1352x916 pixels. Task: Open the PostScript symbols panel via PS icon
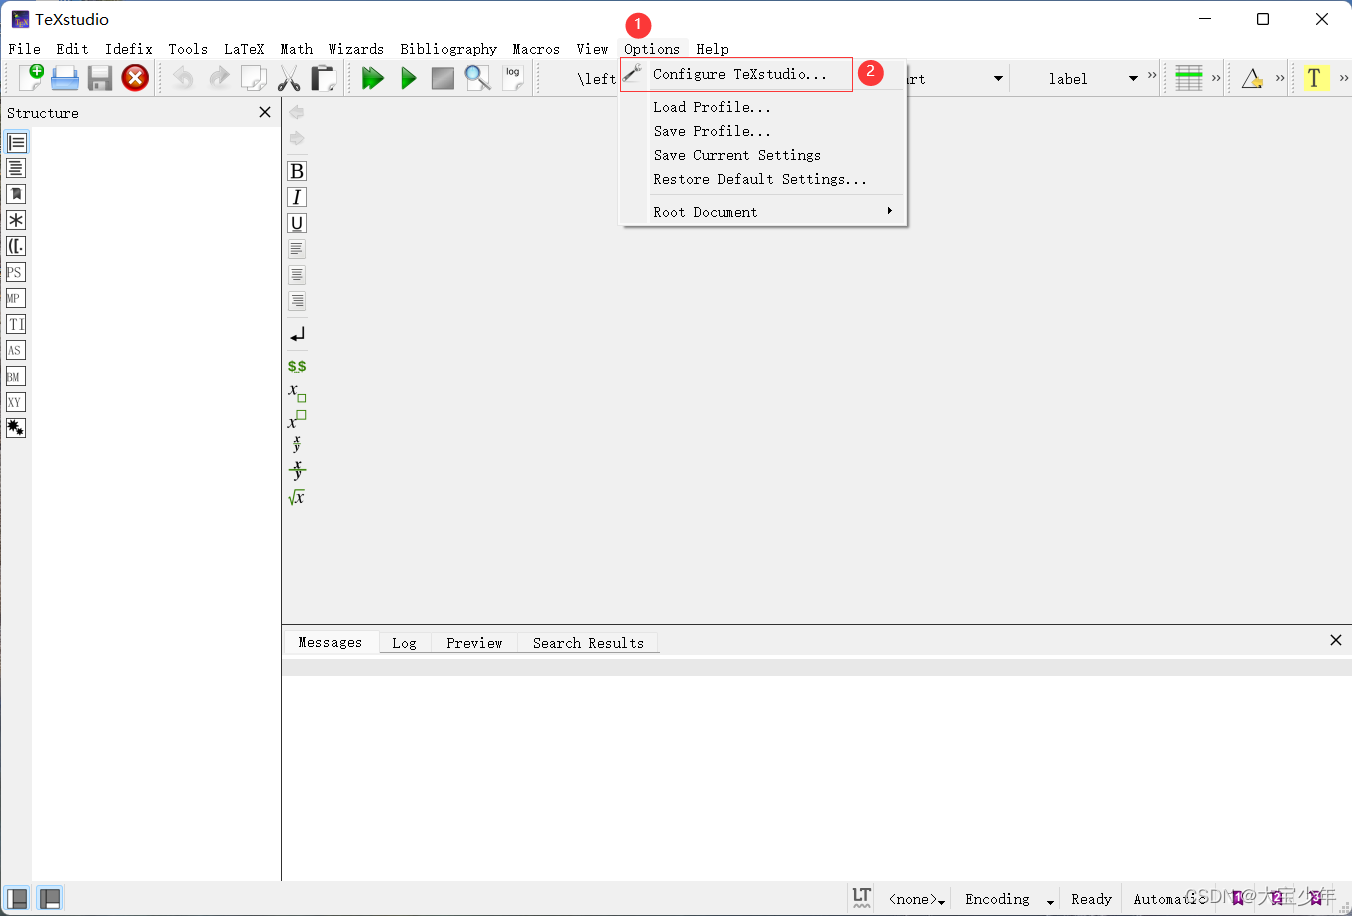click(x=15, y=271)
